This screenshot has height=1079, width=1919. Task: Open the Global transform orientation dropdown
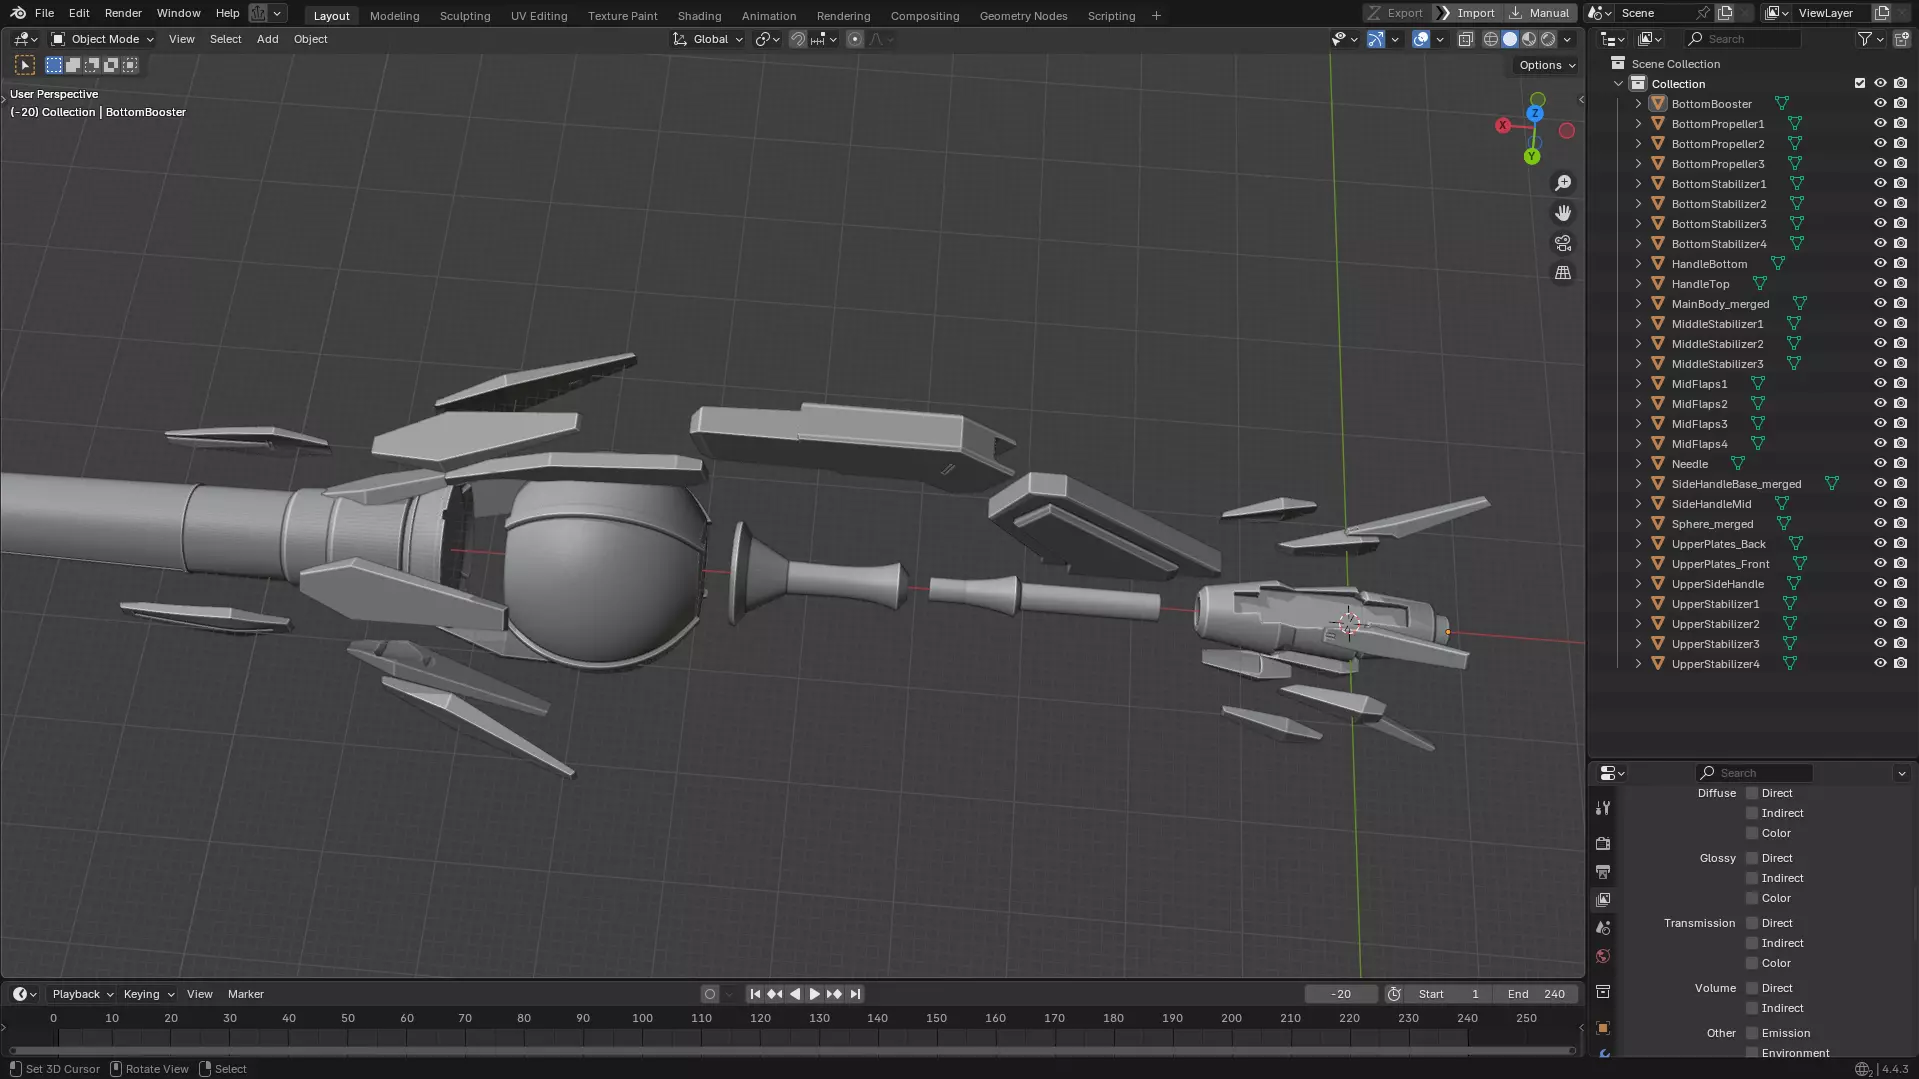pos(708,39)
